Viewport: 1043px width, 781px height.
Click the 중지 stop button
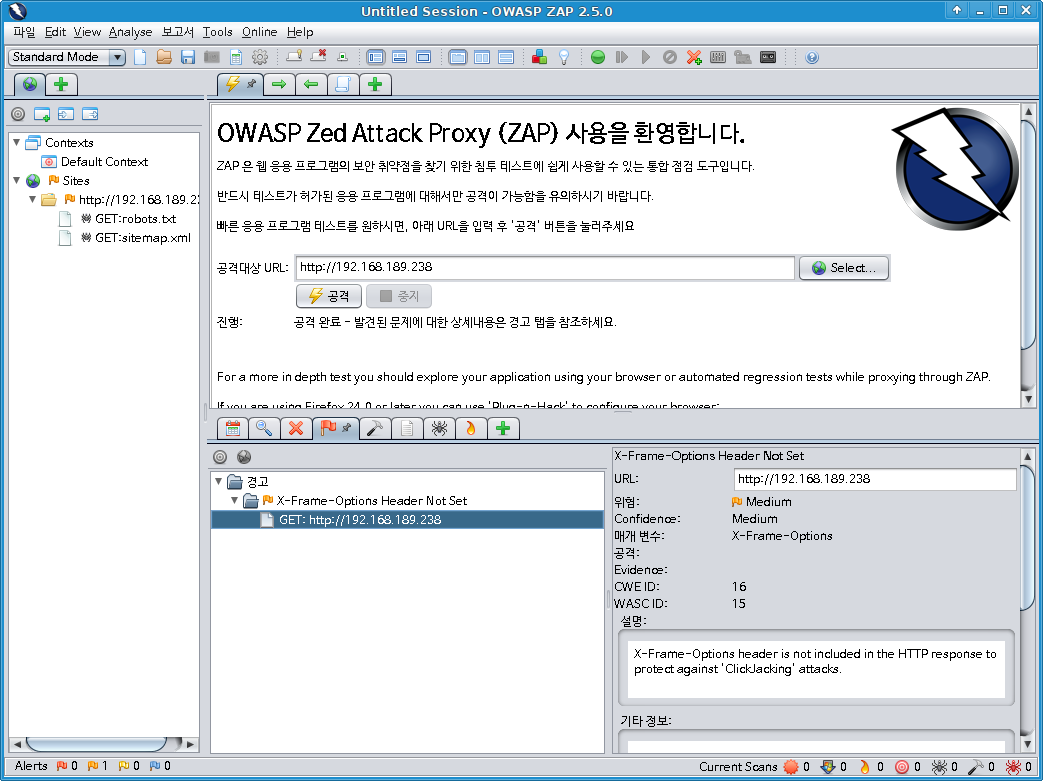(x=399, y=296)
